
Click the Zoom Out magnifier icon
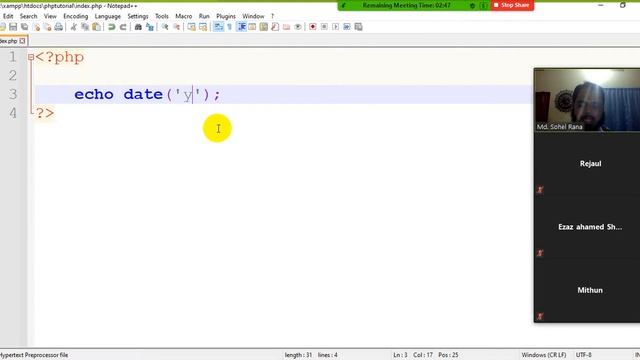point(176,27)
